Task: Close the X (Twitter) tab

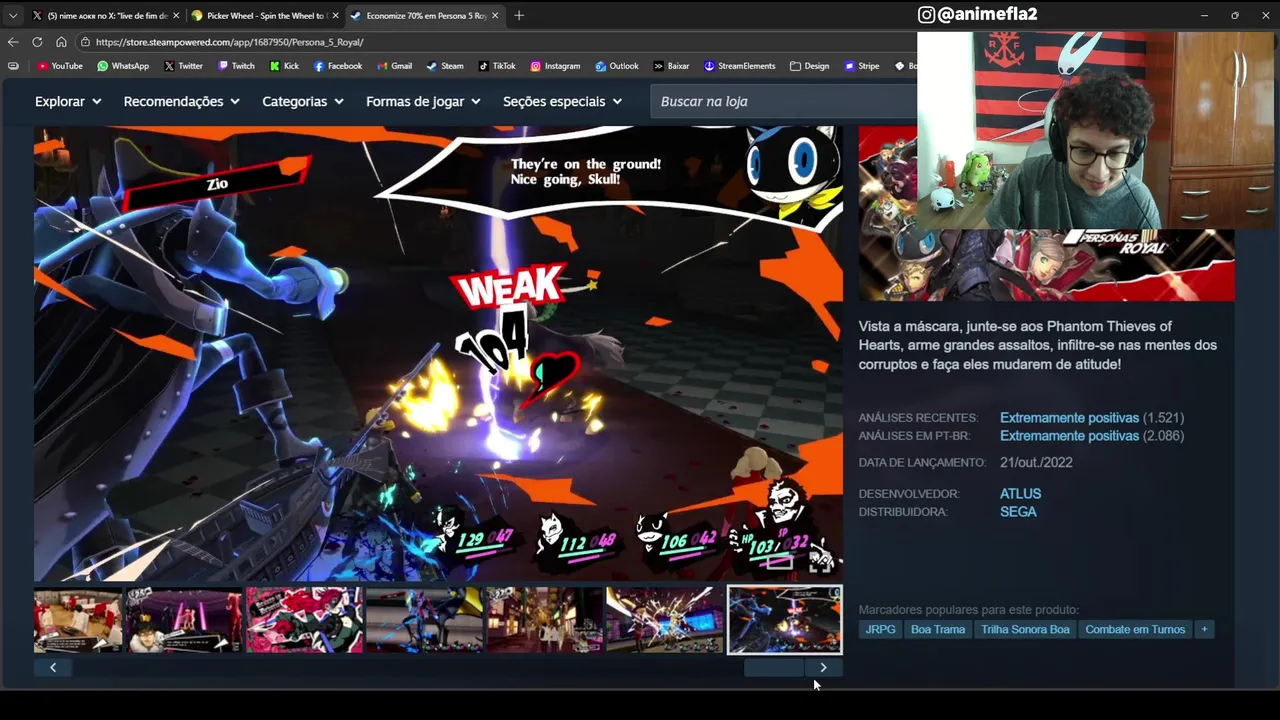Action: (176, 15)
